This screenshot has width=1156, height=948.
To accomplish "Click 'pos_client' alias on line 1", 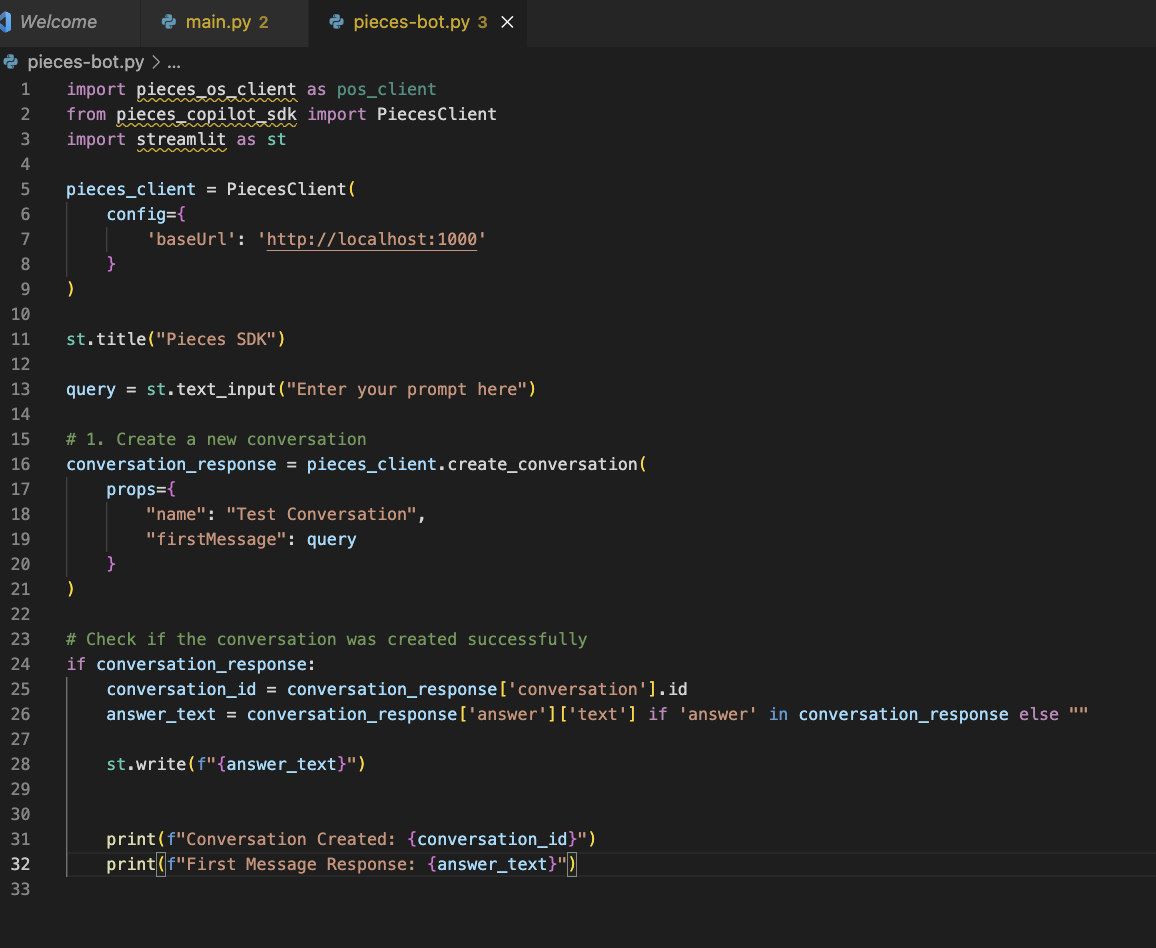I will (x=386, y=89).
